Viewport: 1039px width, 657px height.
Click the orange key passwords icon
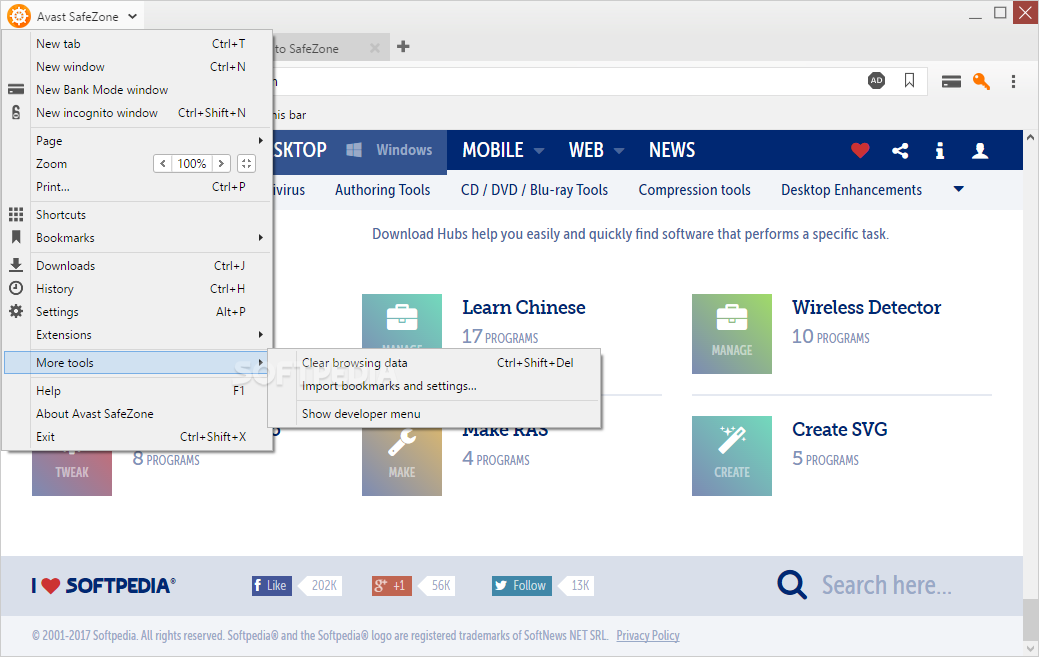coord(981,81)
